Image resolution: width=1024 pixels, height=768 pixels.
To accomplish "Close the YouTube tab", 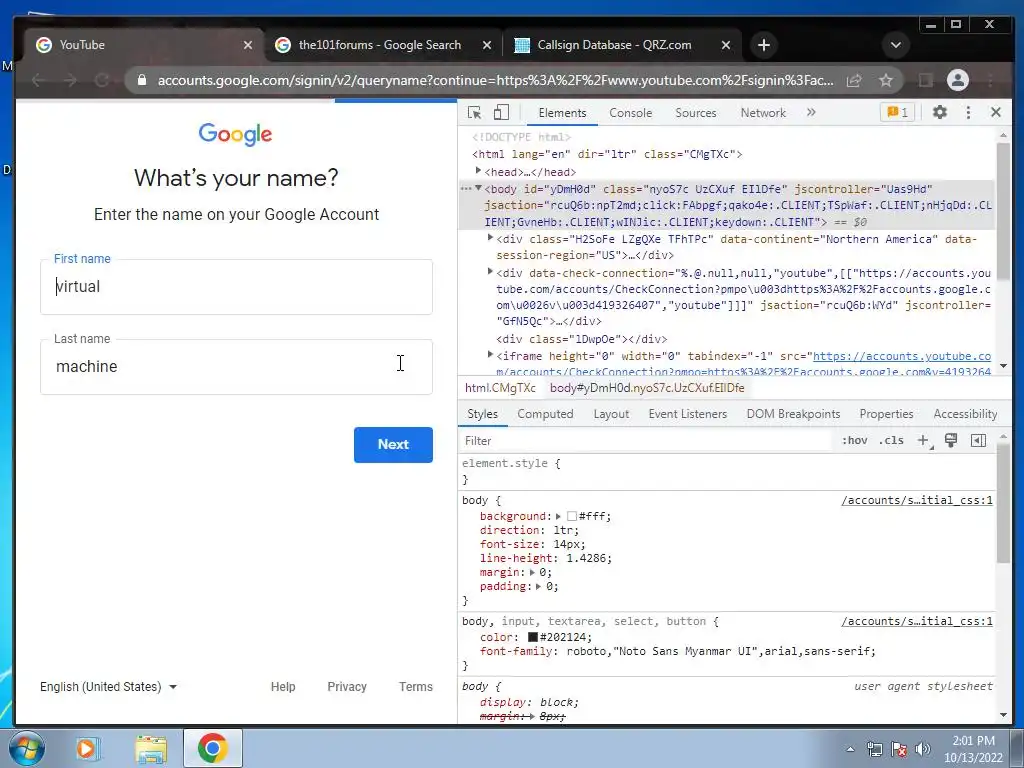I will click(x=248, y=45).
